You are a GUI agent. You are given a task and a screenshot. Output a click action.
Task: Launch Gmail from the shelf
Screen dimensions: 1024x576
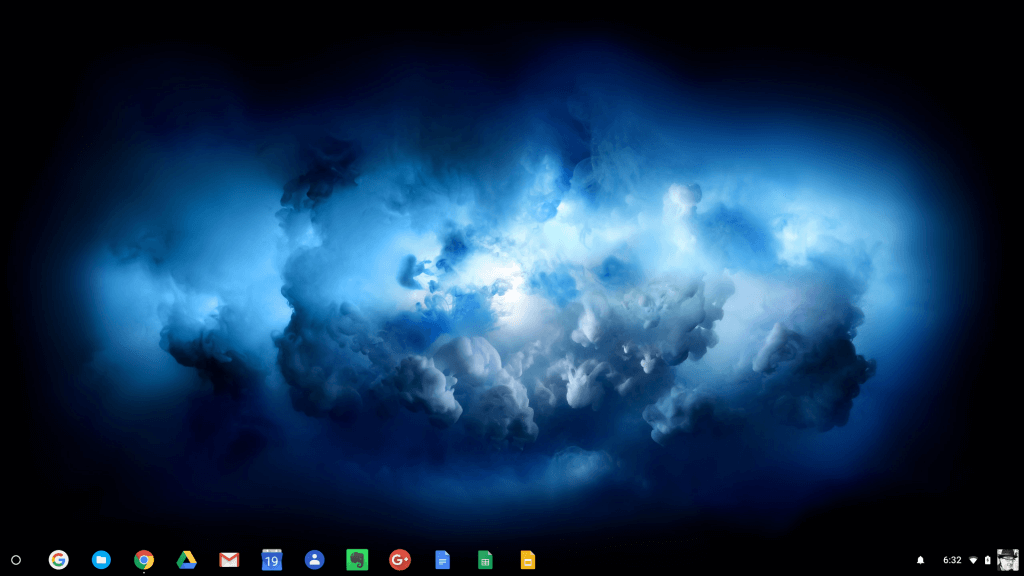pyautogui.click(x=229, y=560)
